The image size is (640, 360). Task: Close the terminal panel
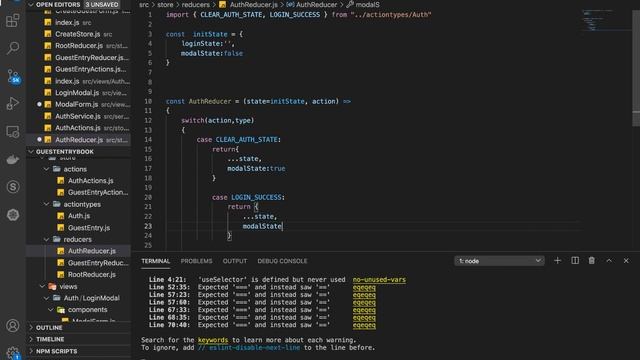(626, 260)
